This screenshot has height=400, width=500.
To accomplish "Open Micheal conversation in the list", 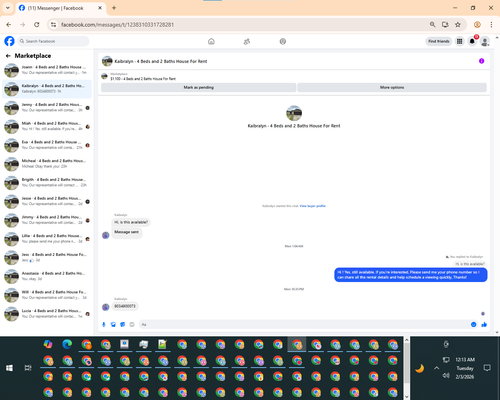I will coord(47,164).
